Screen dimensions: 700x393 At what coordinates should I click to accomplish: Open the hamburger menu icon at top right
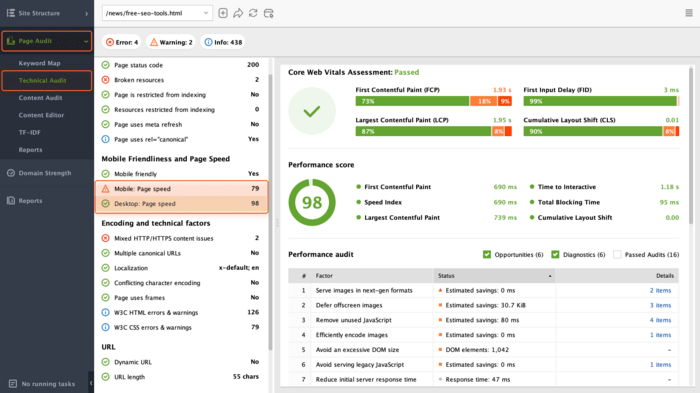click(689, 13)
